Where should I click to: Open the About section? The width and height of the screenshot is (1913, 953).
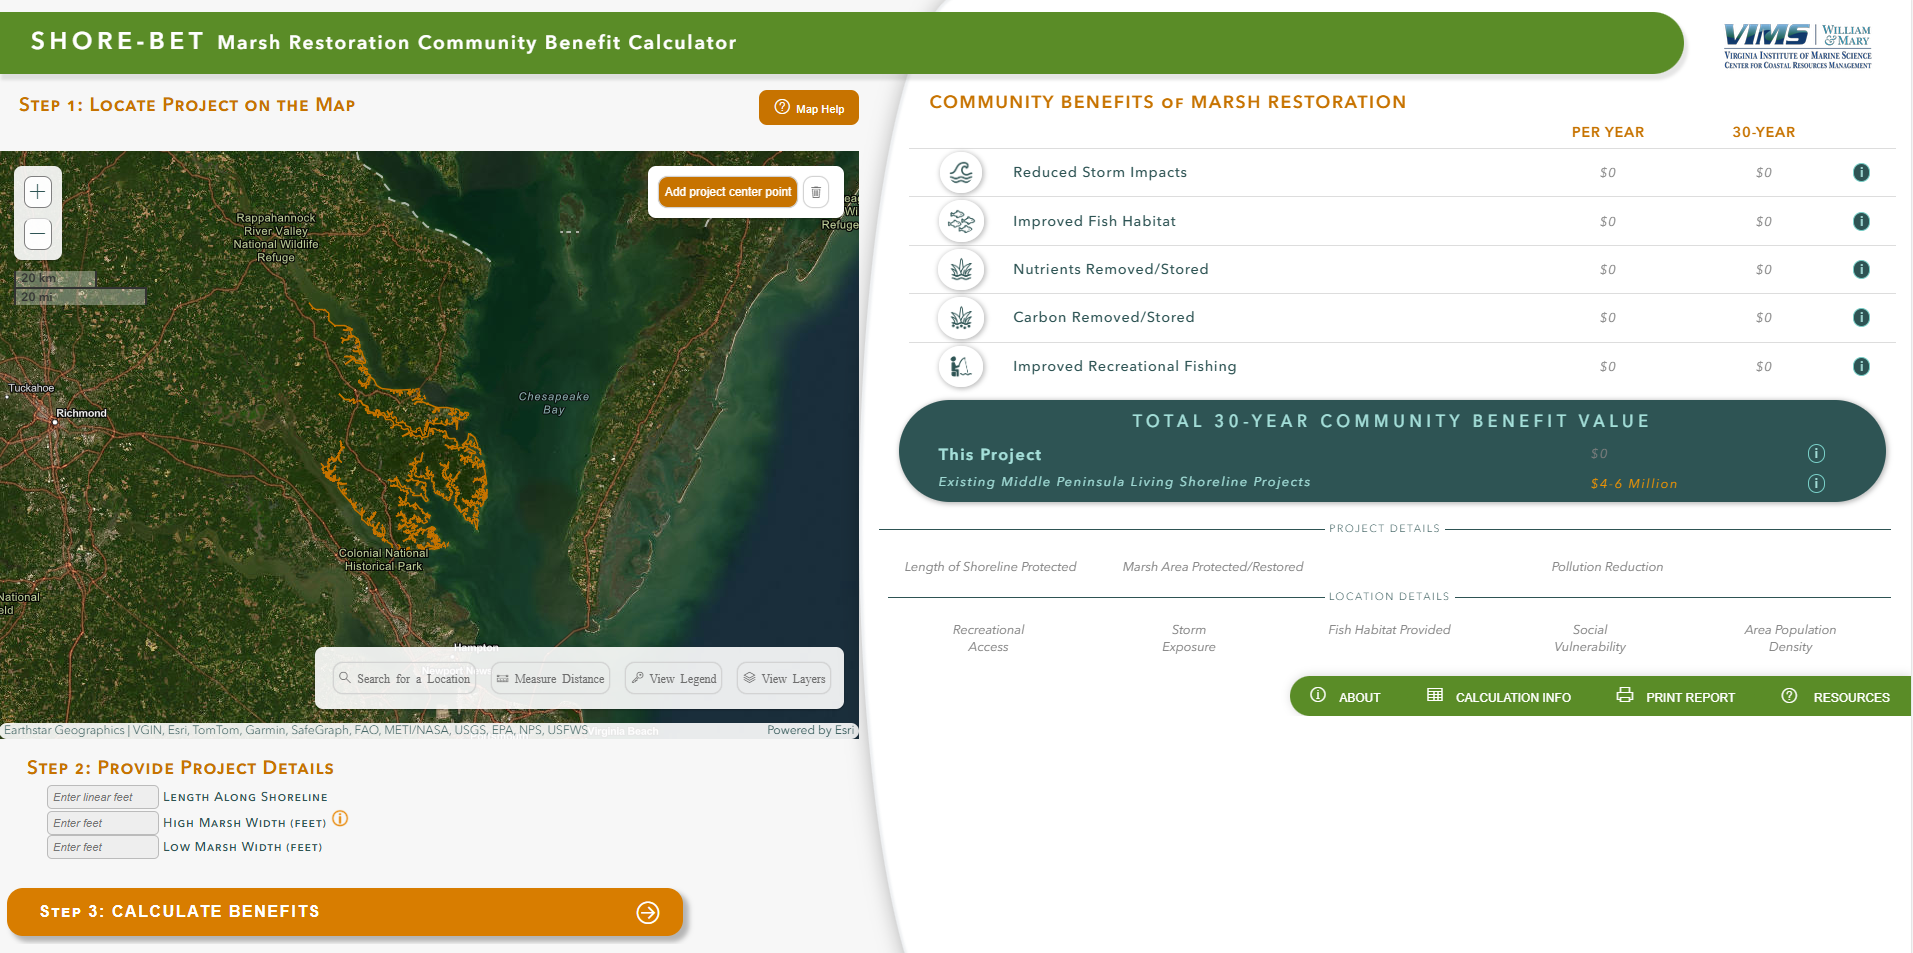[x=1345, y=696]
